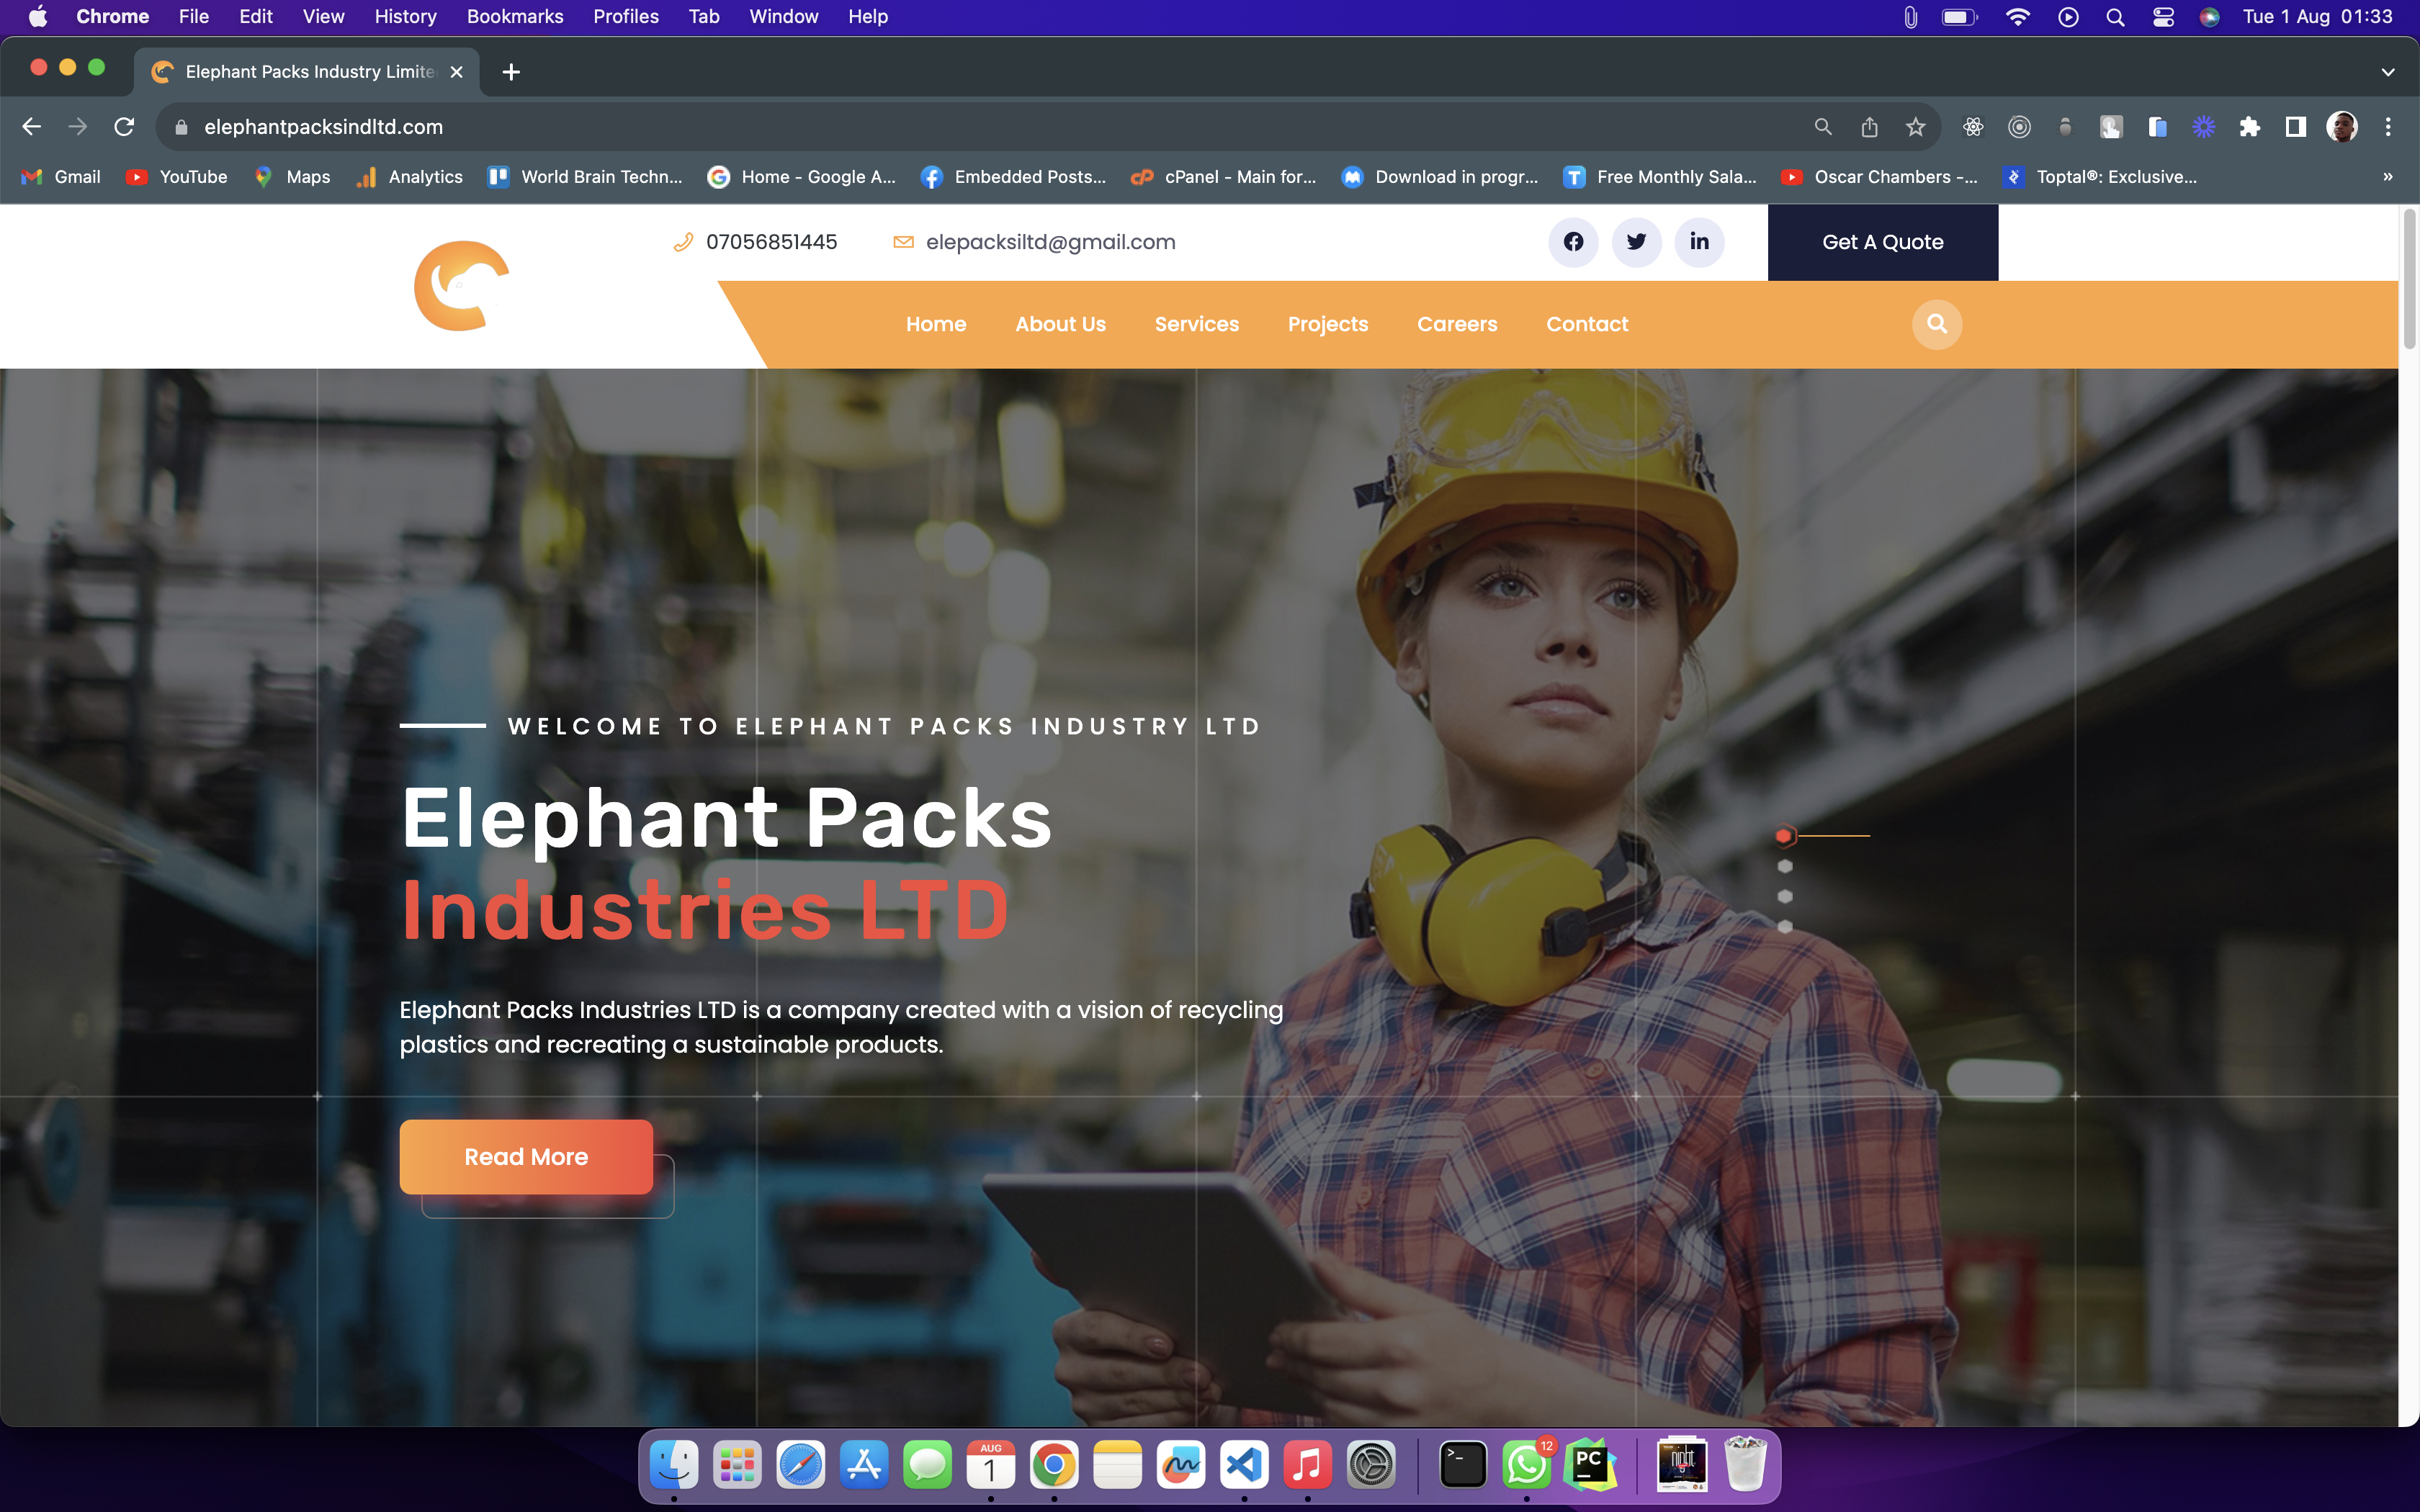Reload the page

coord(124,127)
